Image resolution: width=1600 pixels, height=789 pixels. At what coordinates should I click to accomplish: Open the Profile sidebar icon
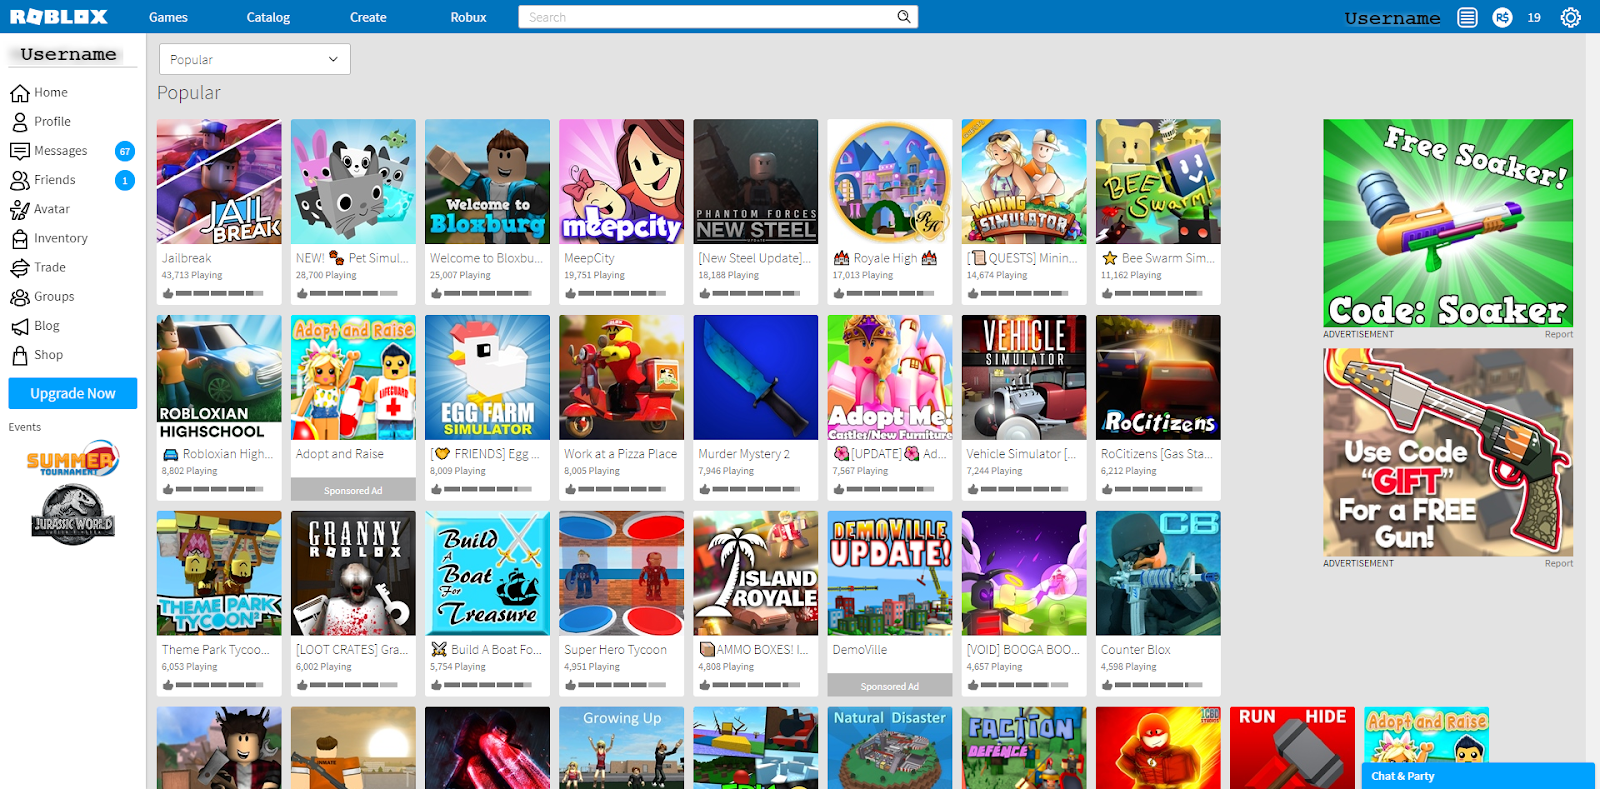click(20, 122)
